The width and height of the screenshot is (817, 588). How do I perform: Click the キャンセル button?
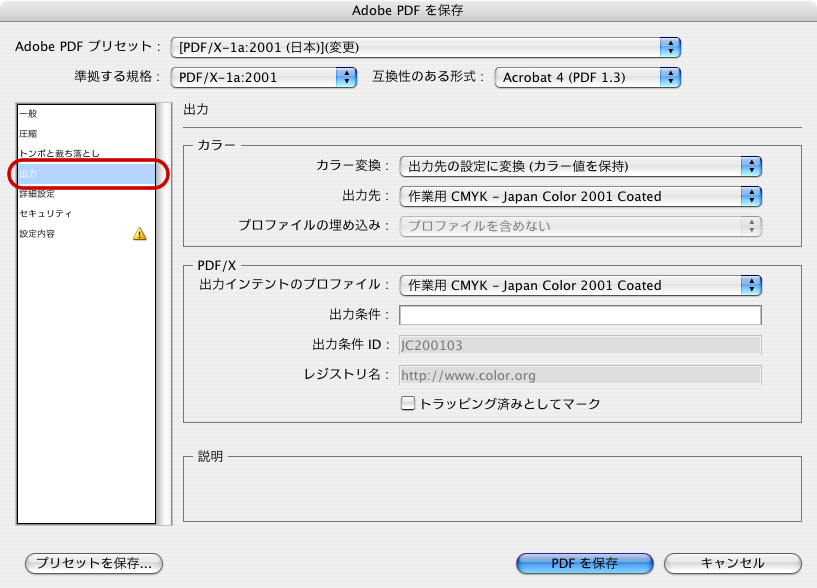[733, 564]
